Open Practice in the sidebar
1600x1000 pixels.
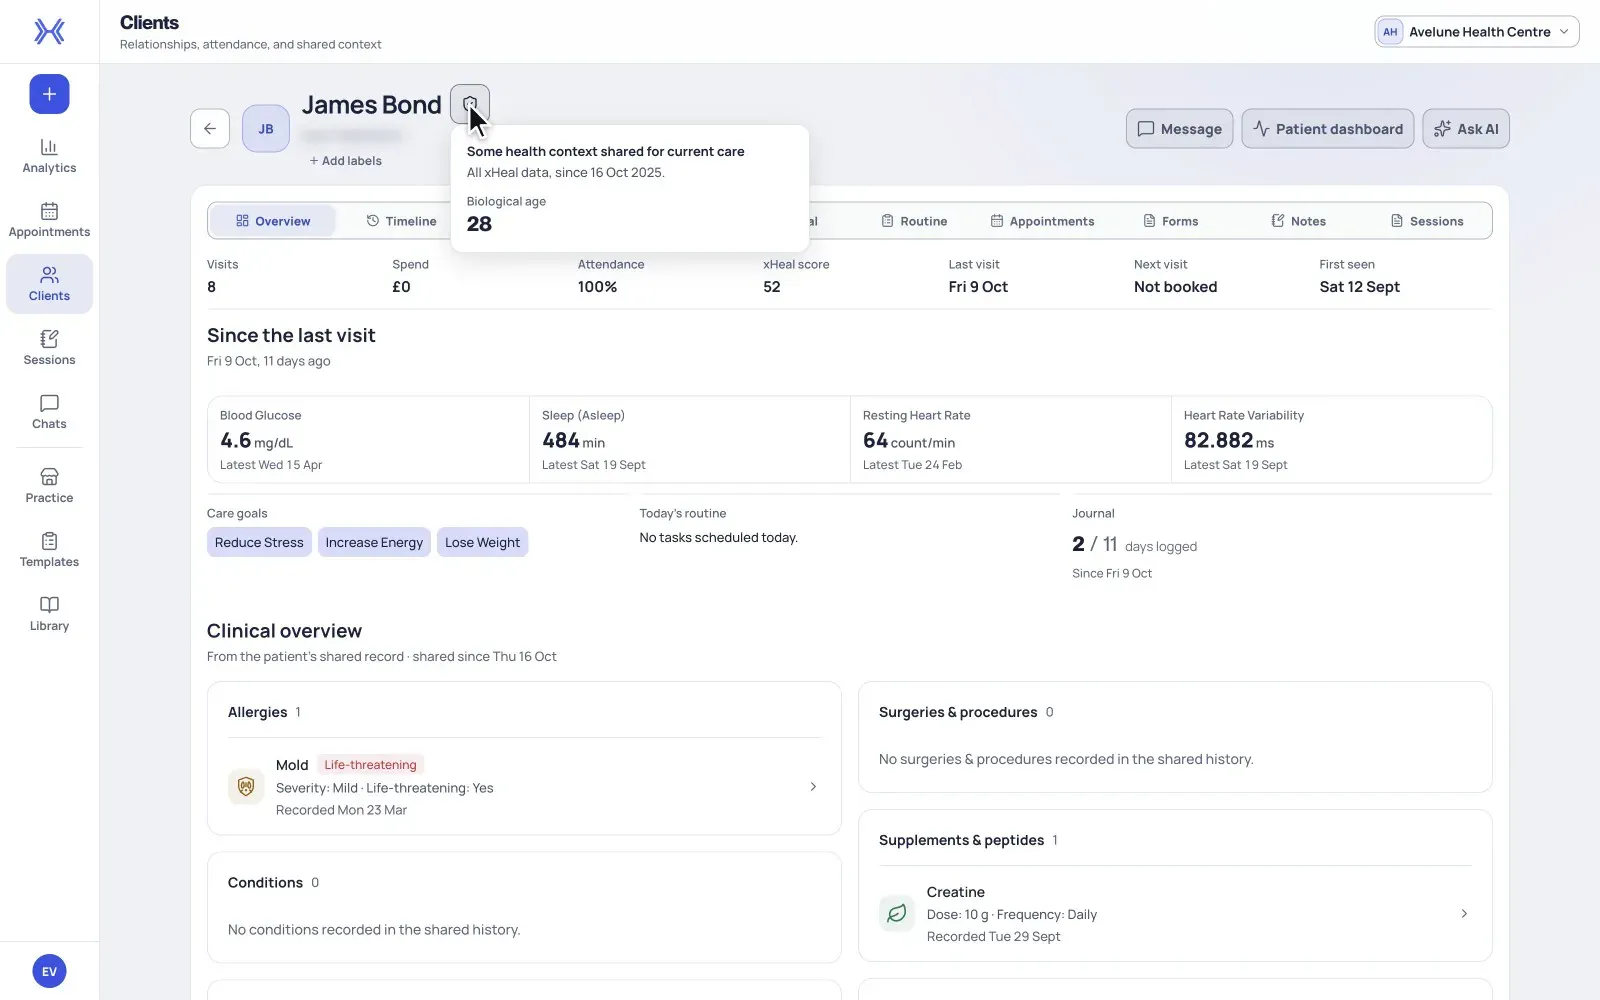click(49, 486)
